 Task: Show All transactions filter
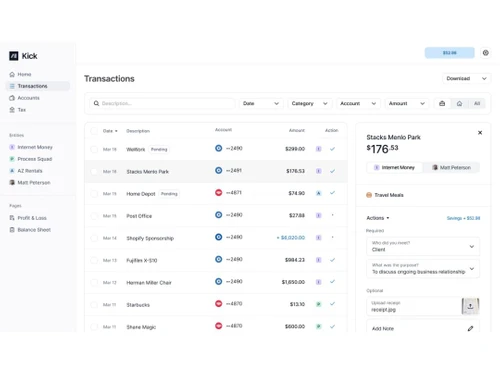(x=477, y=103)
